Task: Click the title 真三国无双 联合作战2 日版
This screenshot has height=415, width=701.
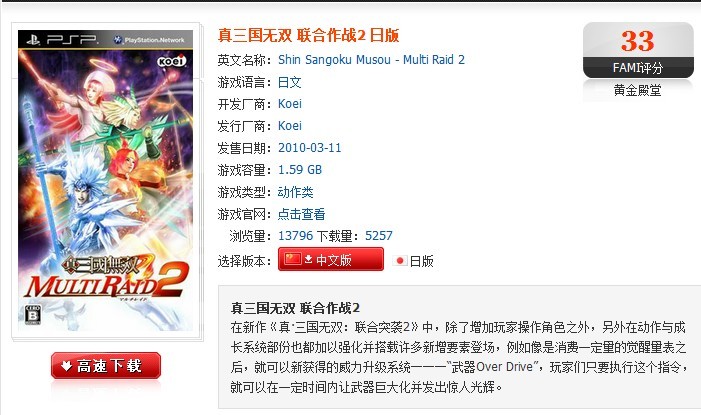Action: click(x=308, y=35)
